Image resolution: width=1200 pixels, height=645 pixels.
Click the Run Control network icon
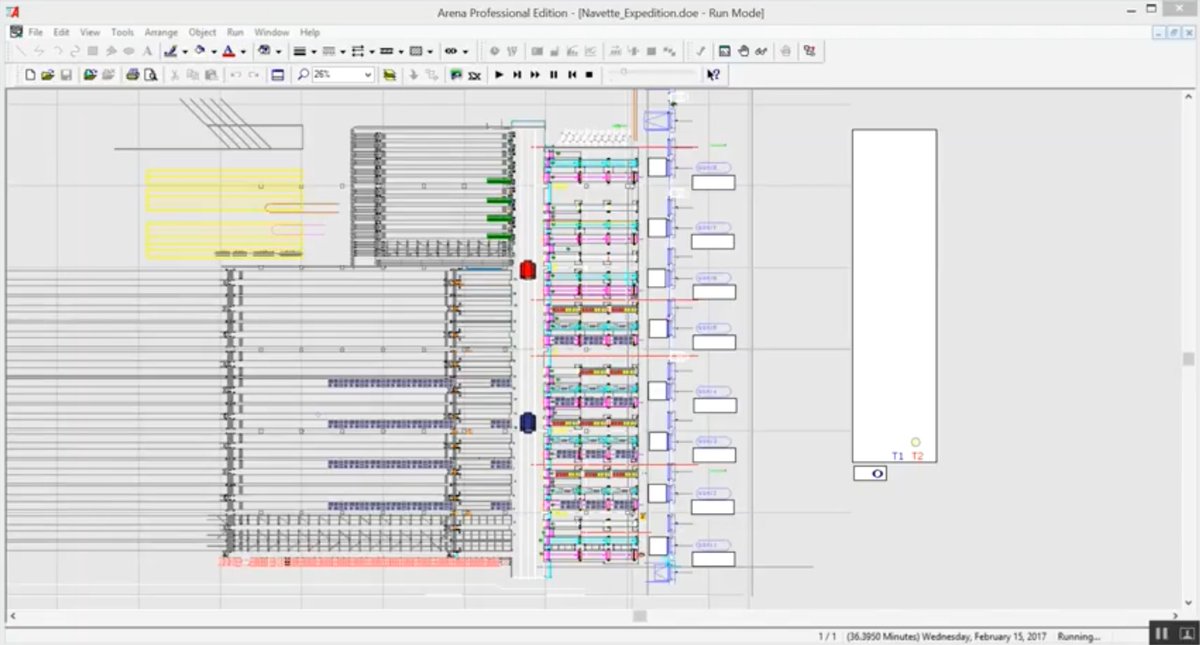809,51
